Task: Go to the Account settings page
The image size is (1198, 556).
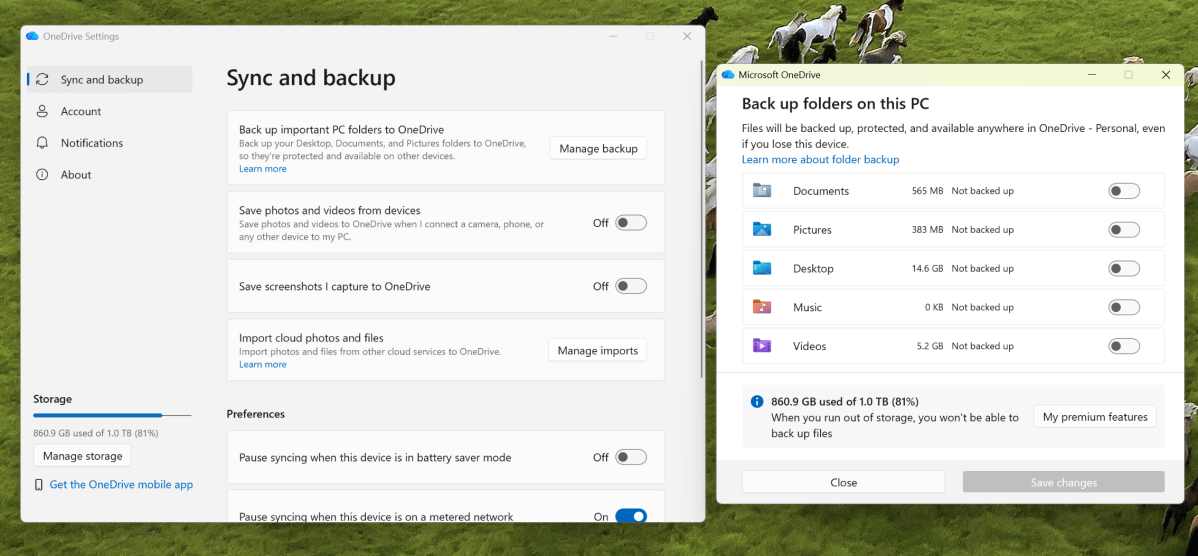Action: 110,112
